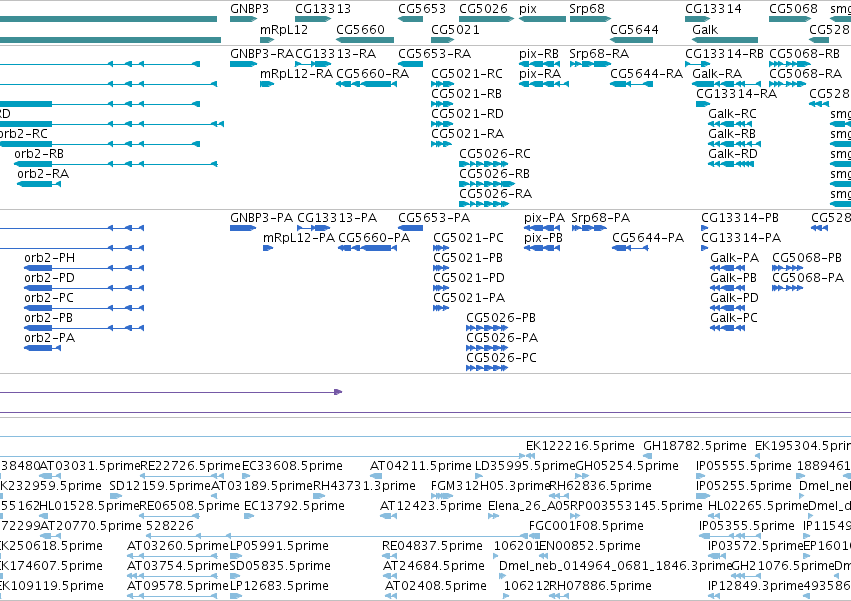Select the Galk gene label
This screenshot has width=851, height=601.
(x=705, y=29)
